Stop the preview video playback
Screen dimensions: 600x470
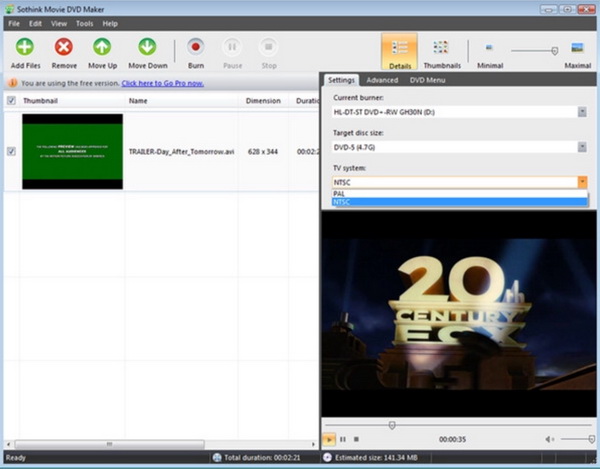tap(356, 439)
